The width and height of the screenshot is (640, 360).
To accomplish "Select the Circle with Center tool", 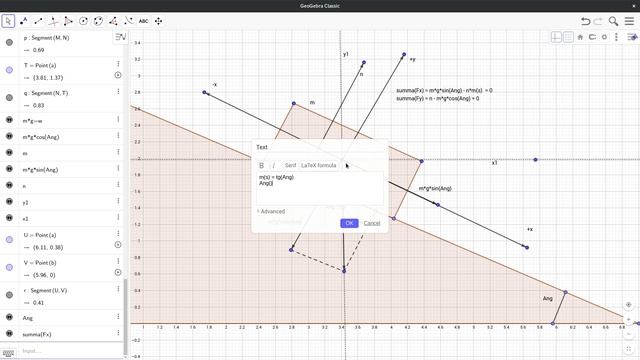I will coord(83,21).
